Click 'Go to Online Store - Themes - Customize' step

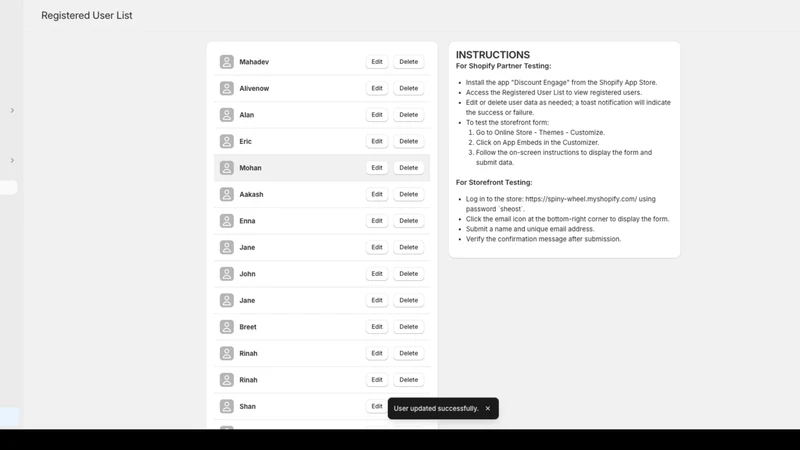(540, 132)
